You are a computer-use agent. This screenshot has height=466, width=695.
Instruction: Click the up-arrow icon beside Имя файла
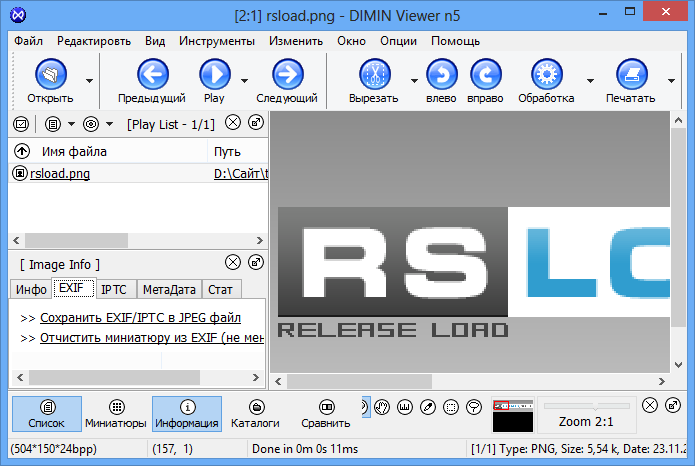pos(22,151)
